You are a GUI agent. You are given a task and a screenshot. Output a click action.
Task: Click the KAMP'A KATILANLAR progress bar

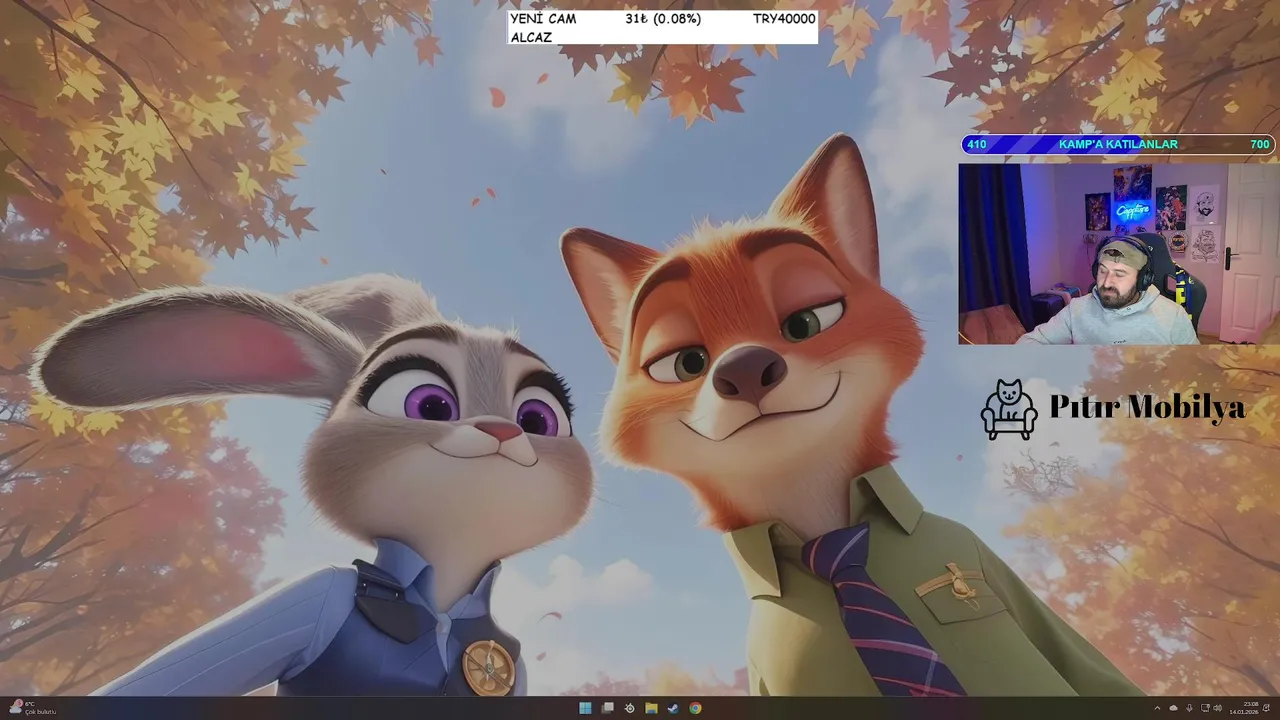(x=1118, y=144)
